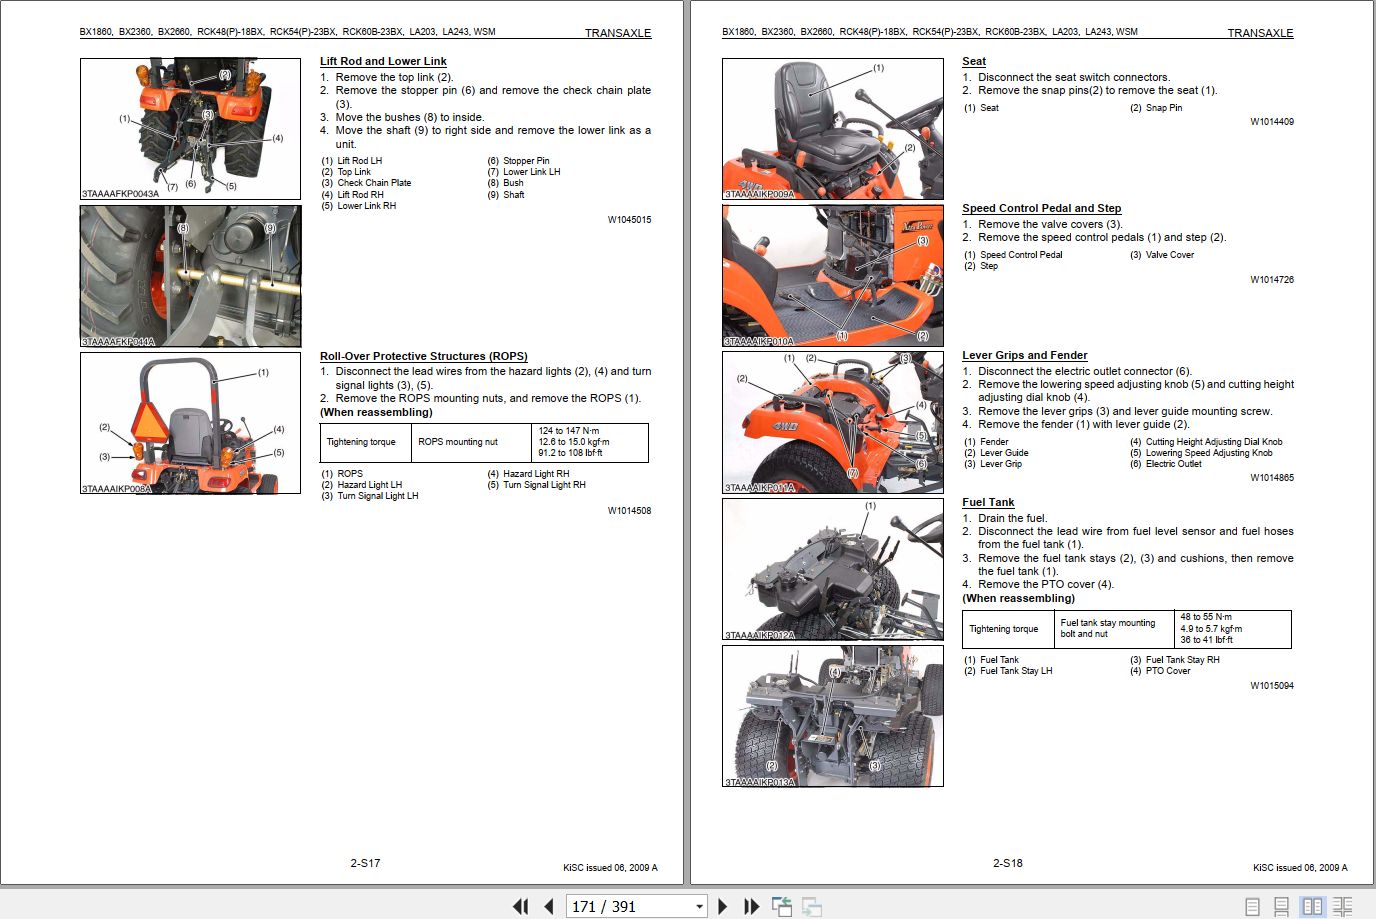Image resolution: width=1376 pixels, height=919 pixels.
Task: Open the page number dropdown arrow
Action: (699, 907)
